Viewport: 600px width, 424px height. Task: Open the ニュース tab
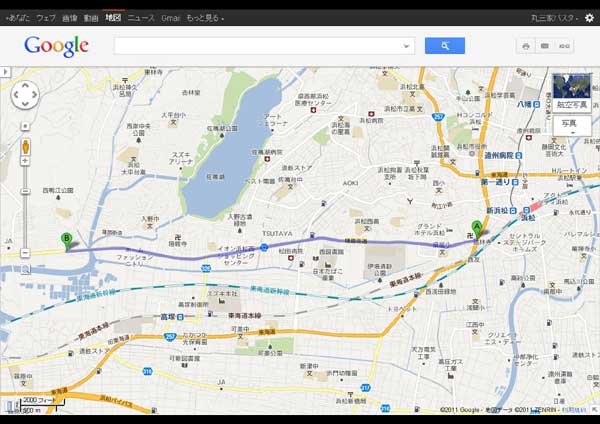click(141, 18)
